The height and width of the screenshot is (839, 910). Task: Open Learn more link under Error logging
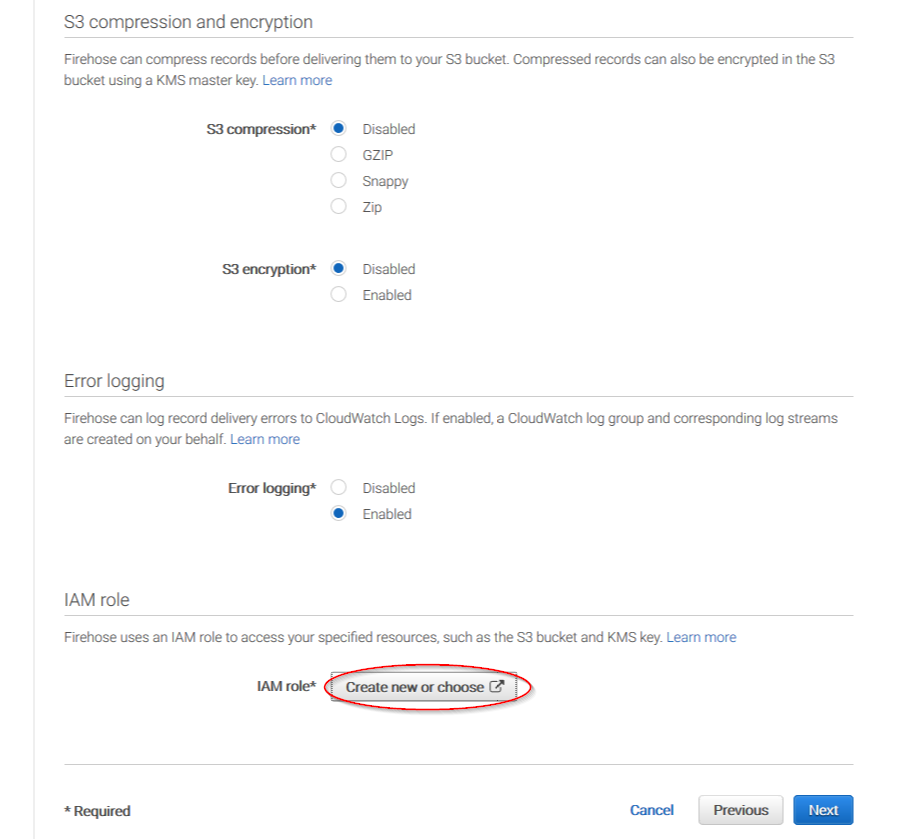point(265,439)
